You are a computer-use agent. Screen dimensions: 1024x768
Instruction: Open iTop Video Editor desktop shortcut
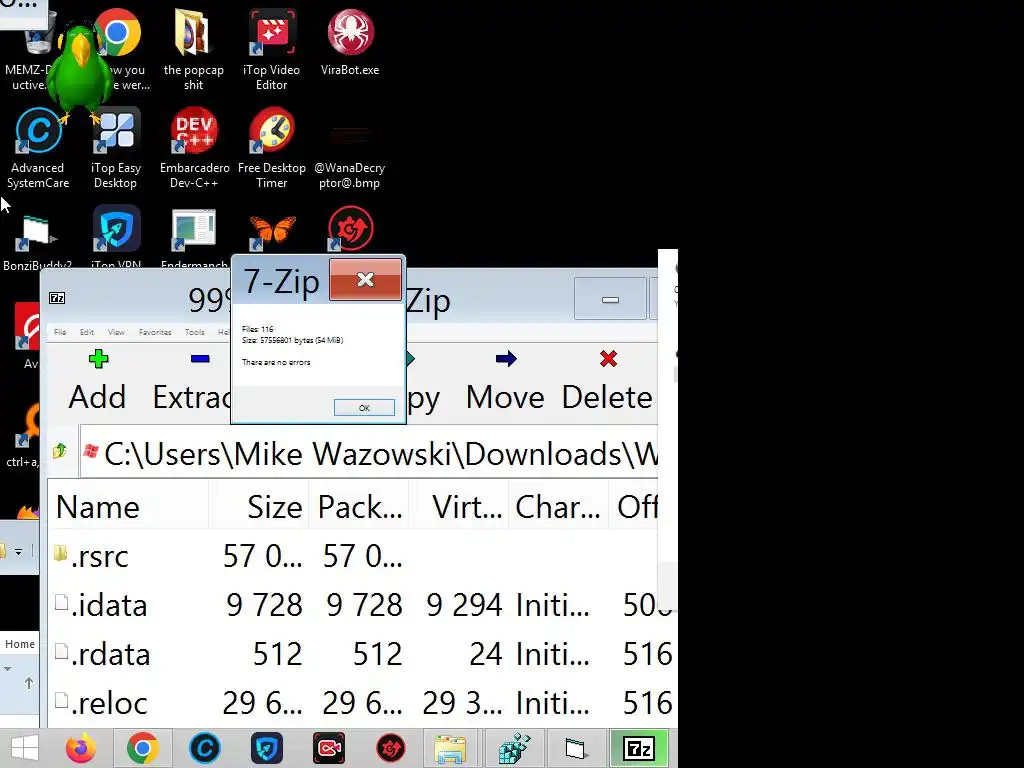tap(272, 49)
